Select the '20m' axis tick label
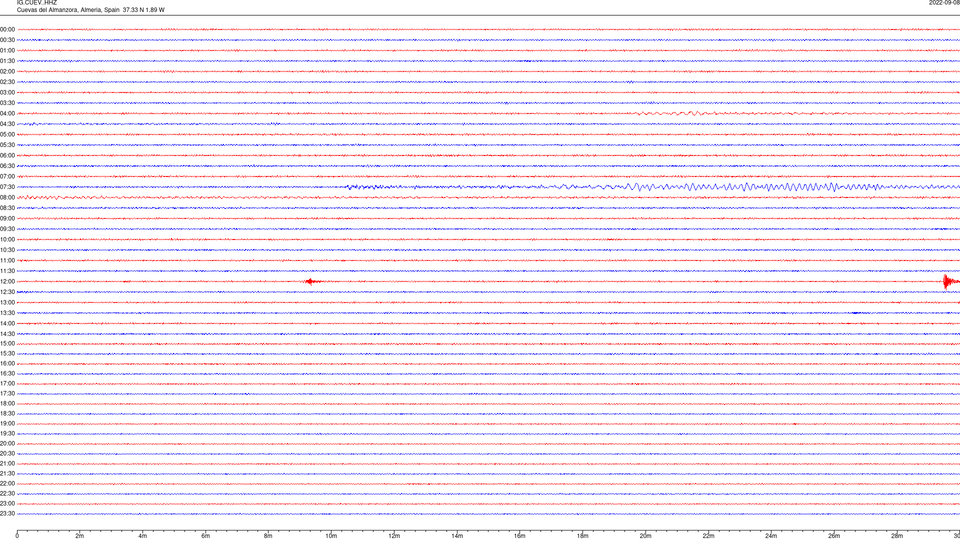 (646, 536)
